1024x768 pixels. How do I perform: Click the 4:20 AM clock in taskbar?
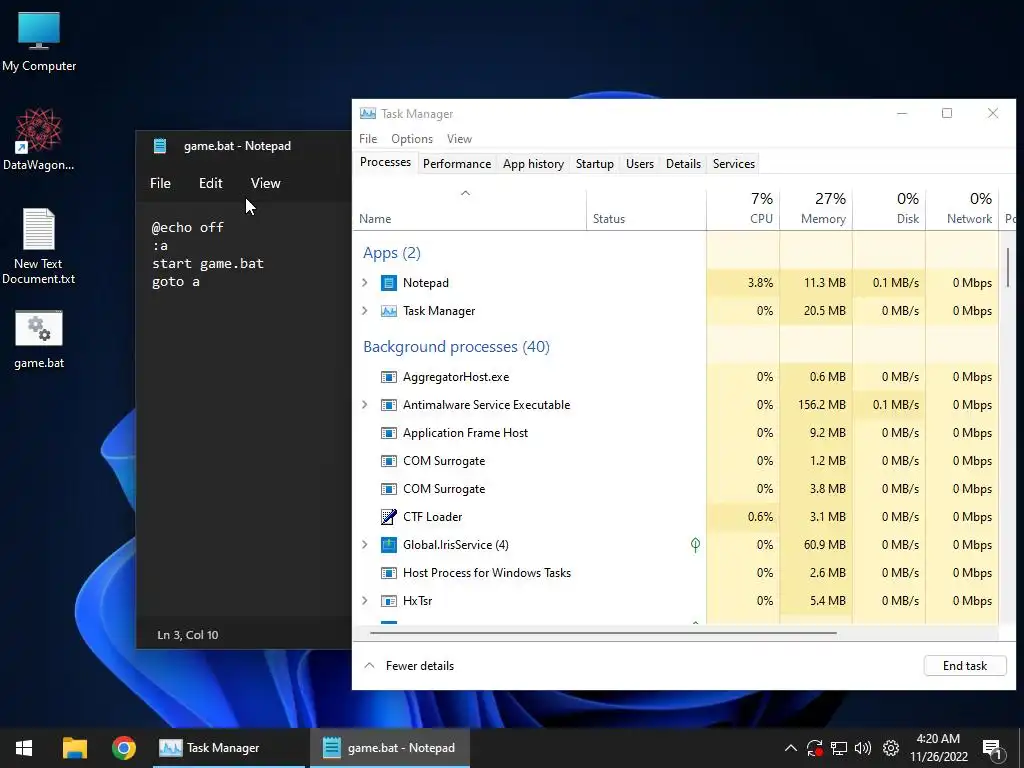pos(938,739)
